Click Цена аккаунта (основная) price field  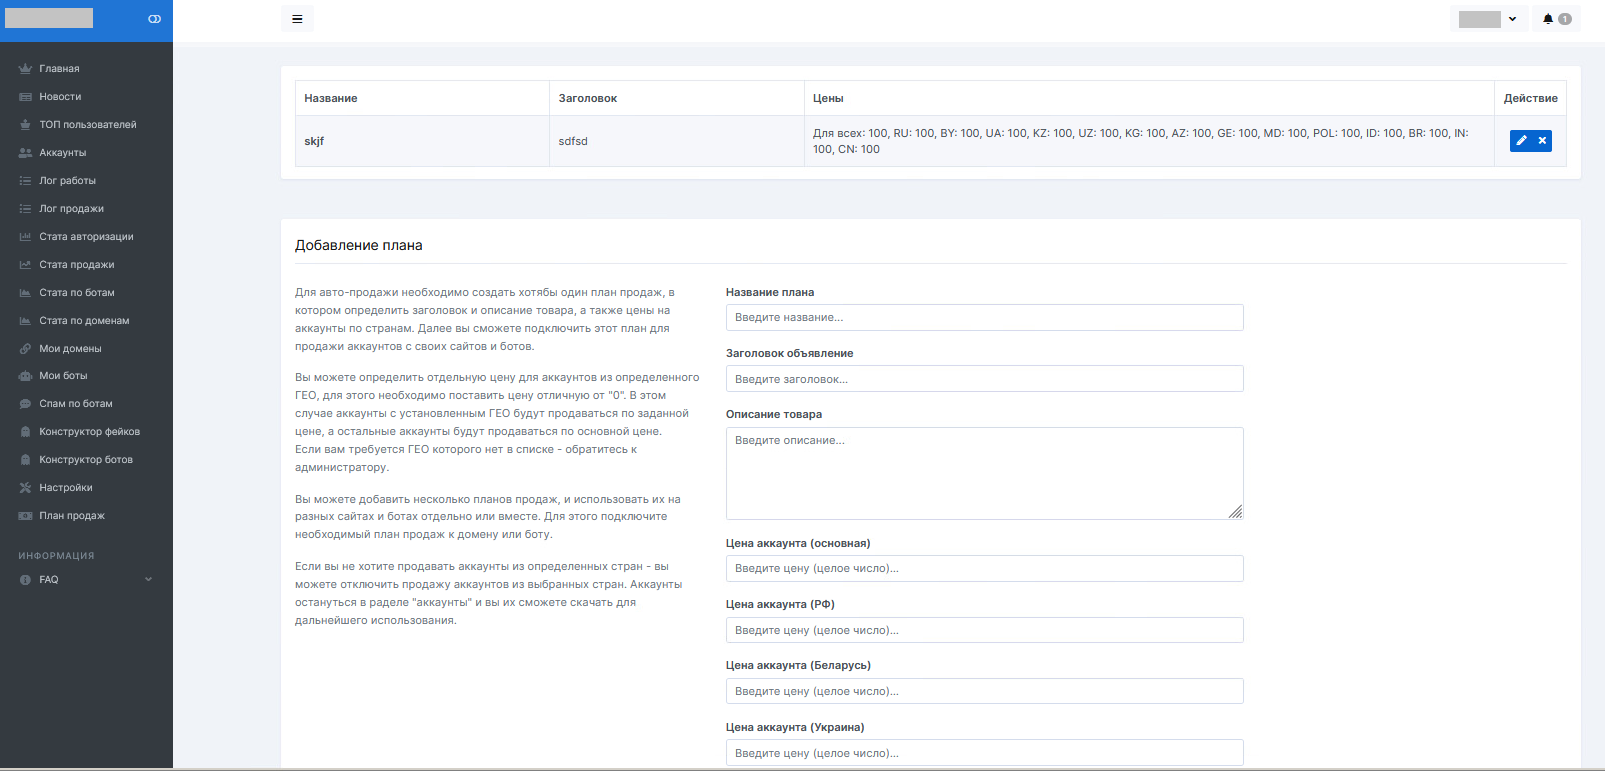(x=984, y=569)
